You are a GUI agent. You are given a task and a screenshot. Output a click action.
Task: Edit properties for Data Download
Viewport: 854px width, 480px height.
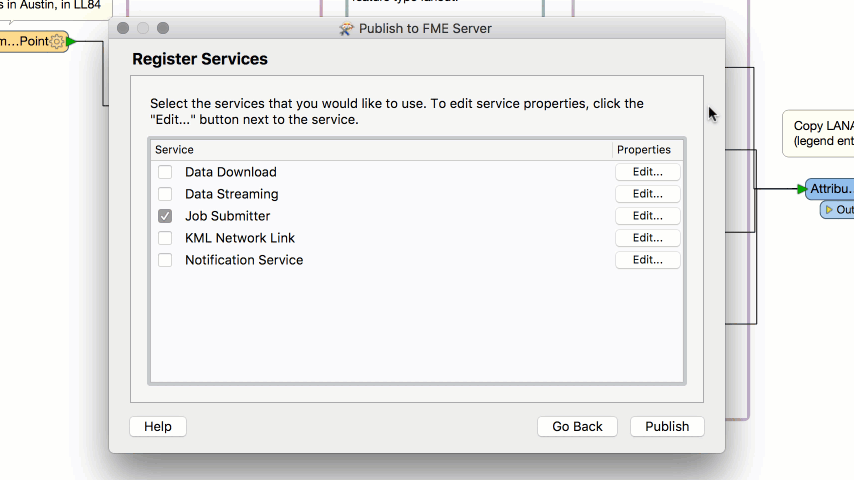(x=648, y=172)
